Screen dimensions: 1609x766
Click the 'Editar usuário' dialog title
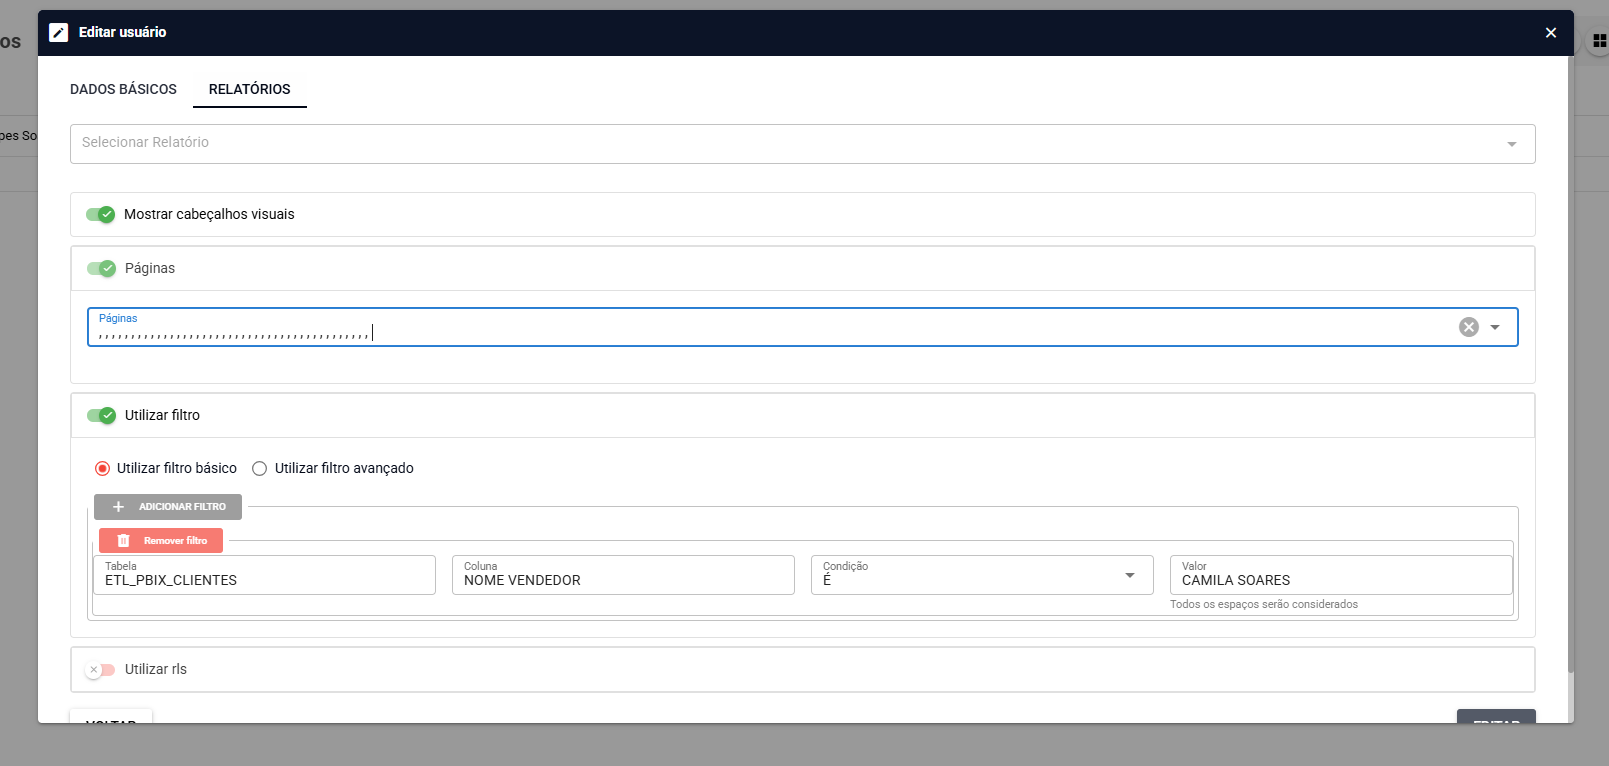point(123,32)
